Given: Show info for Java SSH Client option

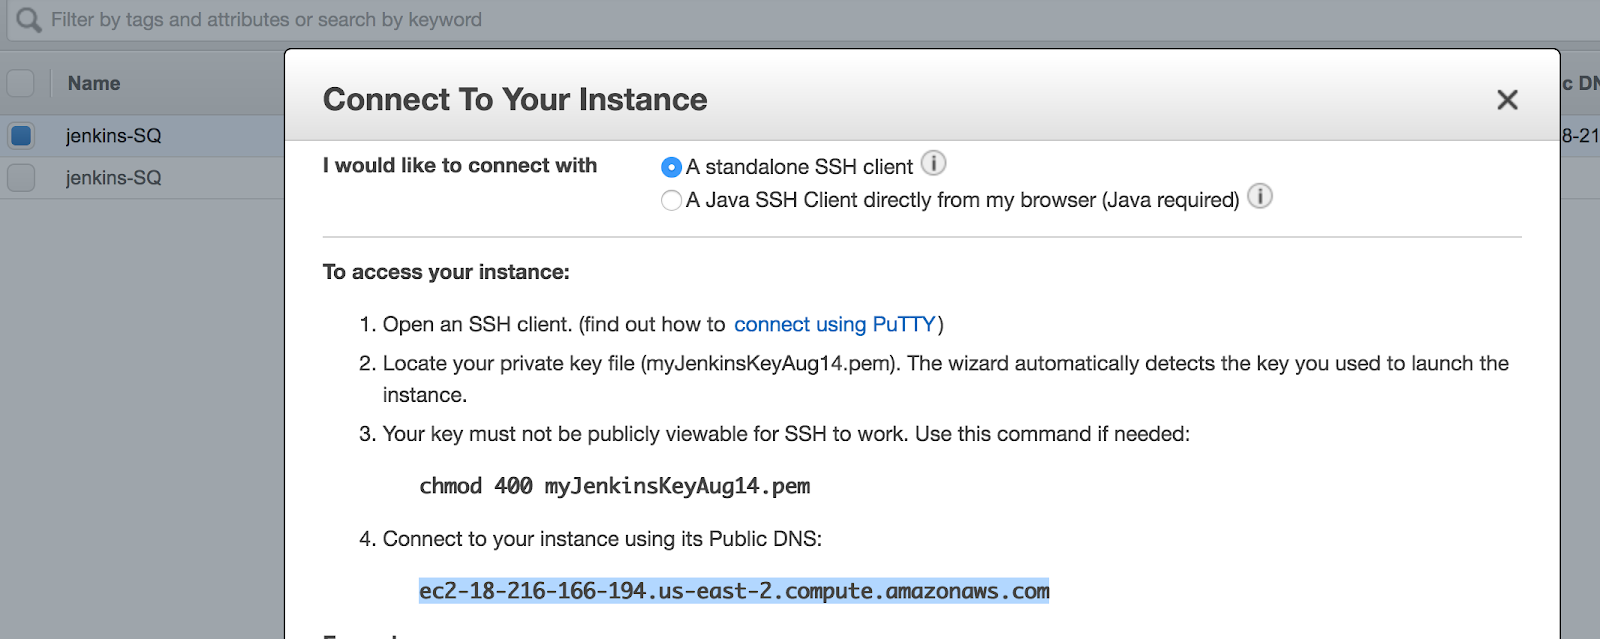Looking at the screenshot, I should [1260, 197].
